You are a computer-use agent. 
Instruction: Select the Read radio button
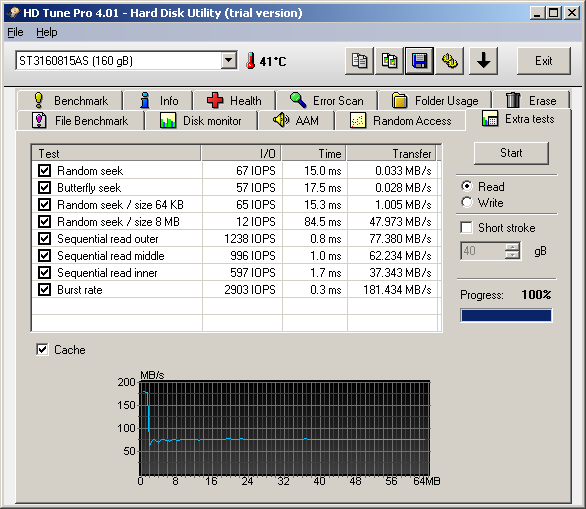pyautogui.click(x=467, y=186)
